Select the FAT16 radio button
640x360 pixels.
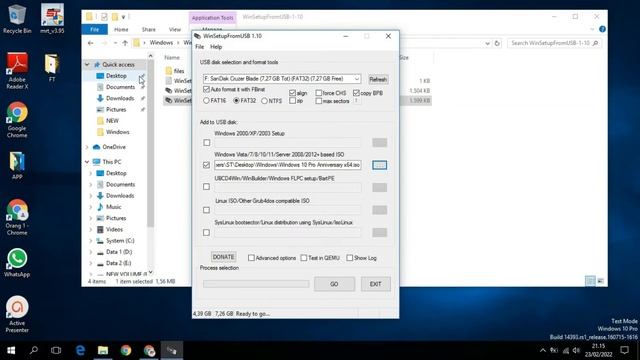(x=206, y=100)
